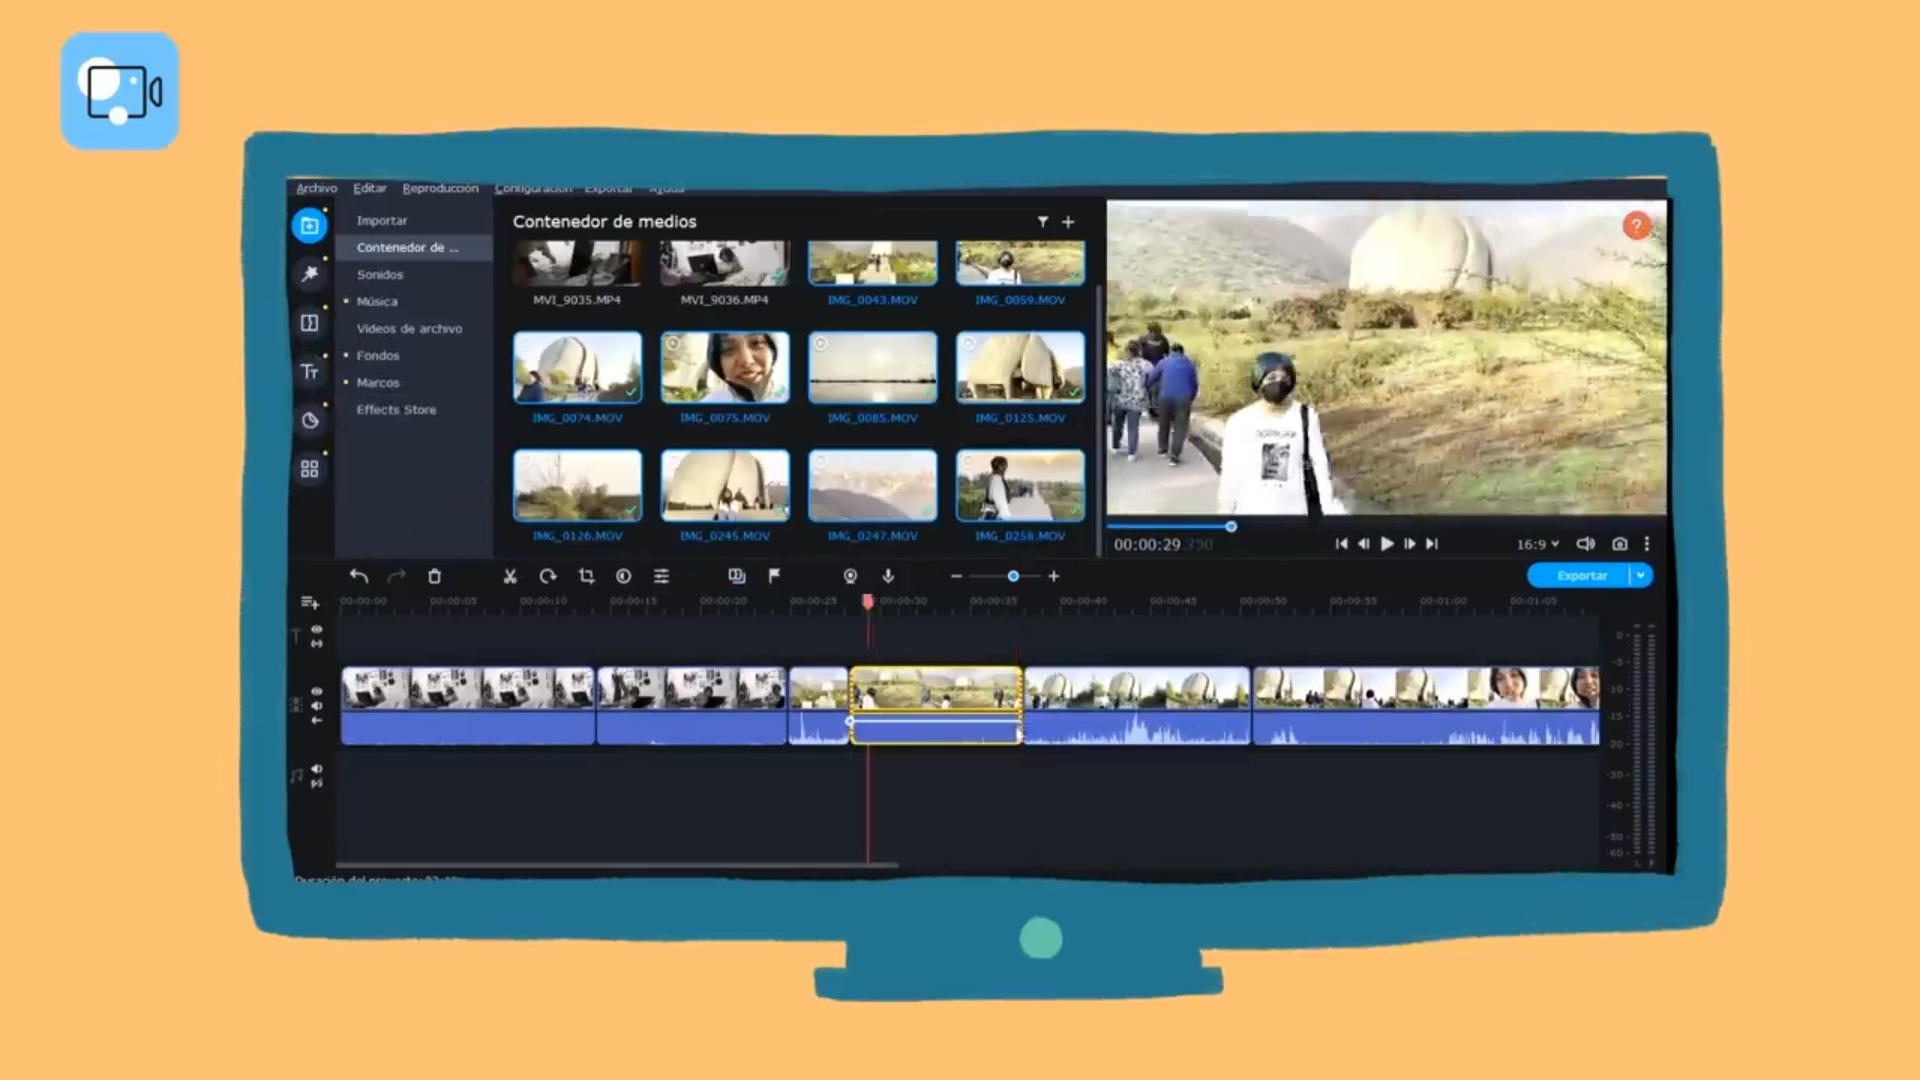Image resolution: width=1920 pixels, height=1080 pixels.
Task: Select the first clip on video track
Action: 467,706
